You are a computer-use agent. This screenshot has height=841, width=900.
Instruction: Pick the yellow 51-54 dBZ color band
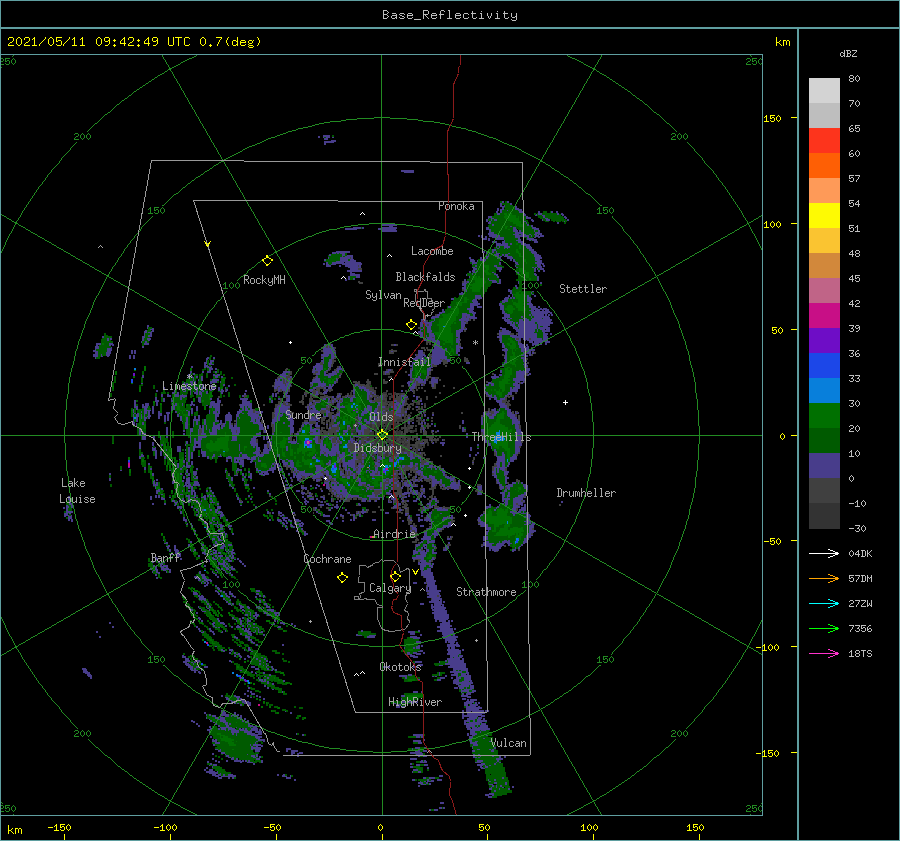click(824, 216)
